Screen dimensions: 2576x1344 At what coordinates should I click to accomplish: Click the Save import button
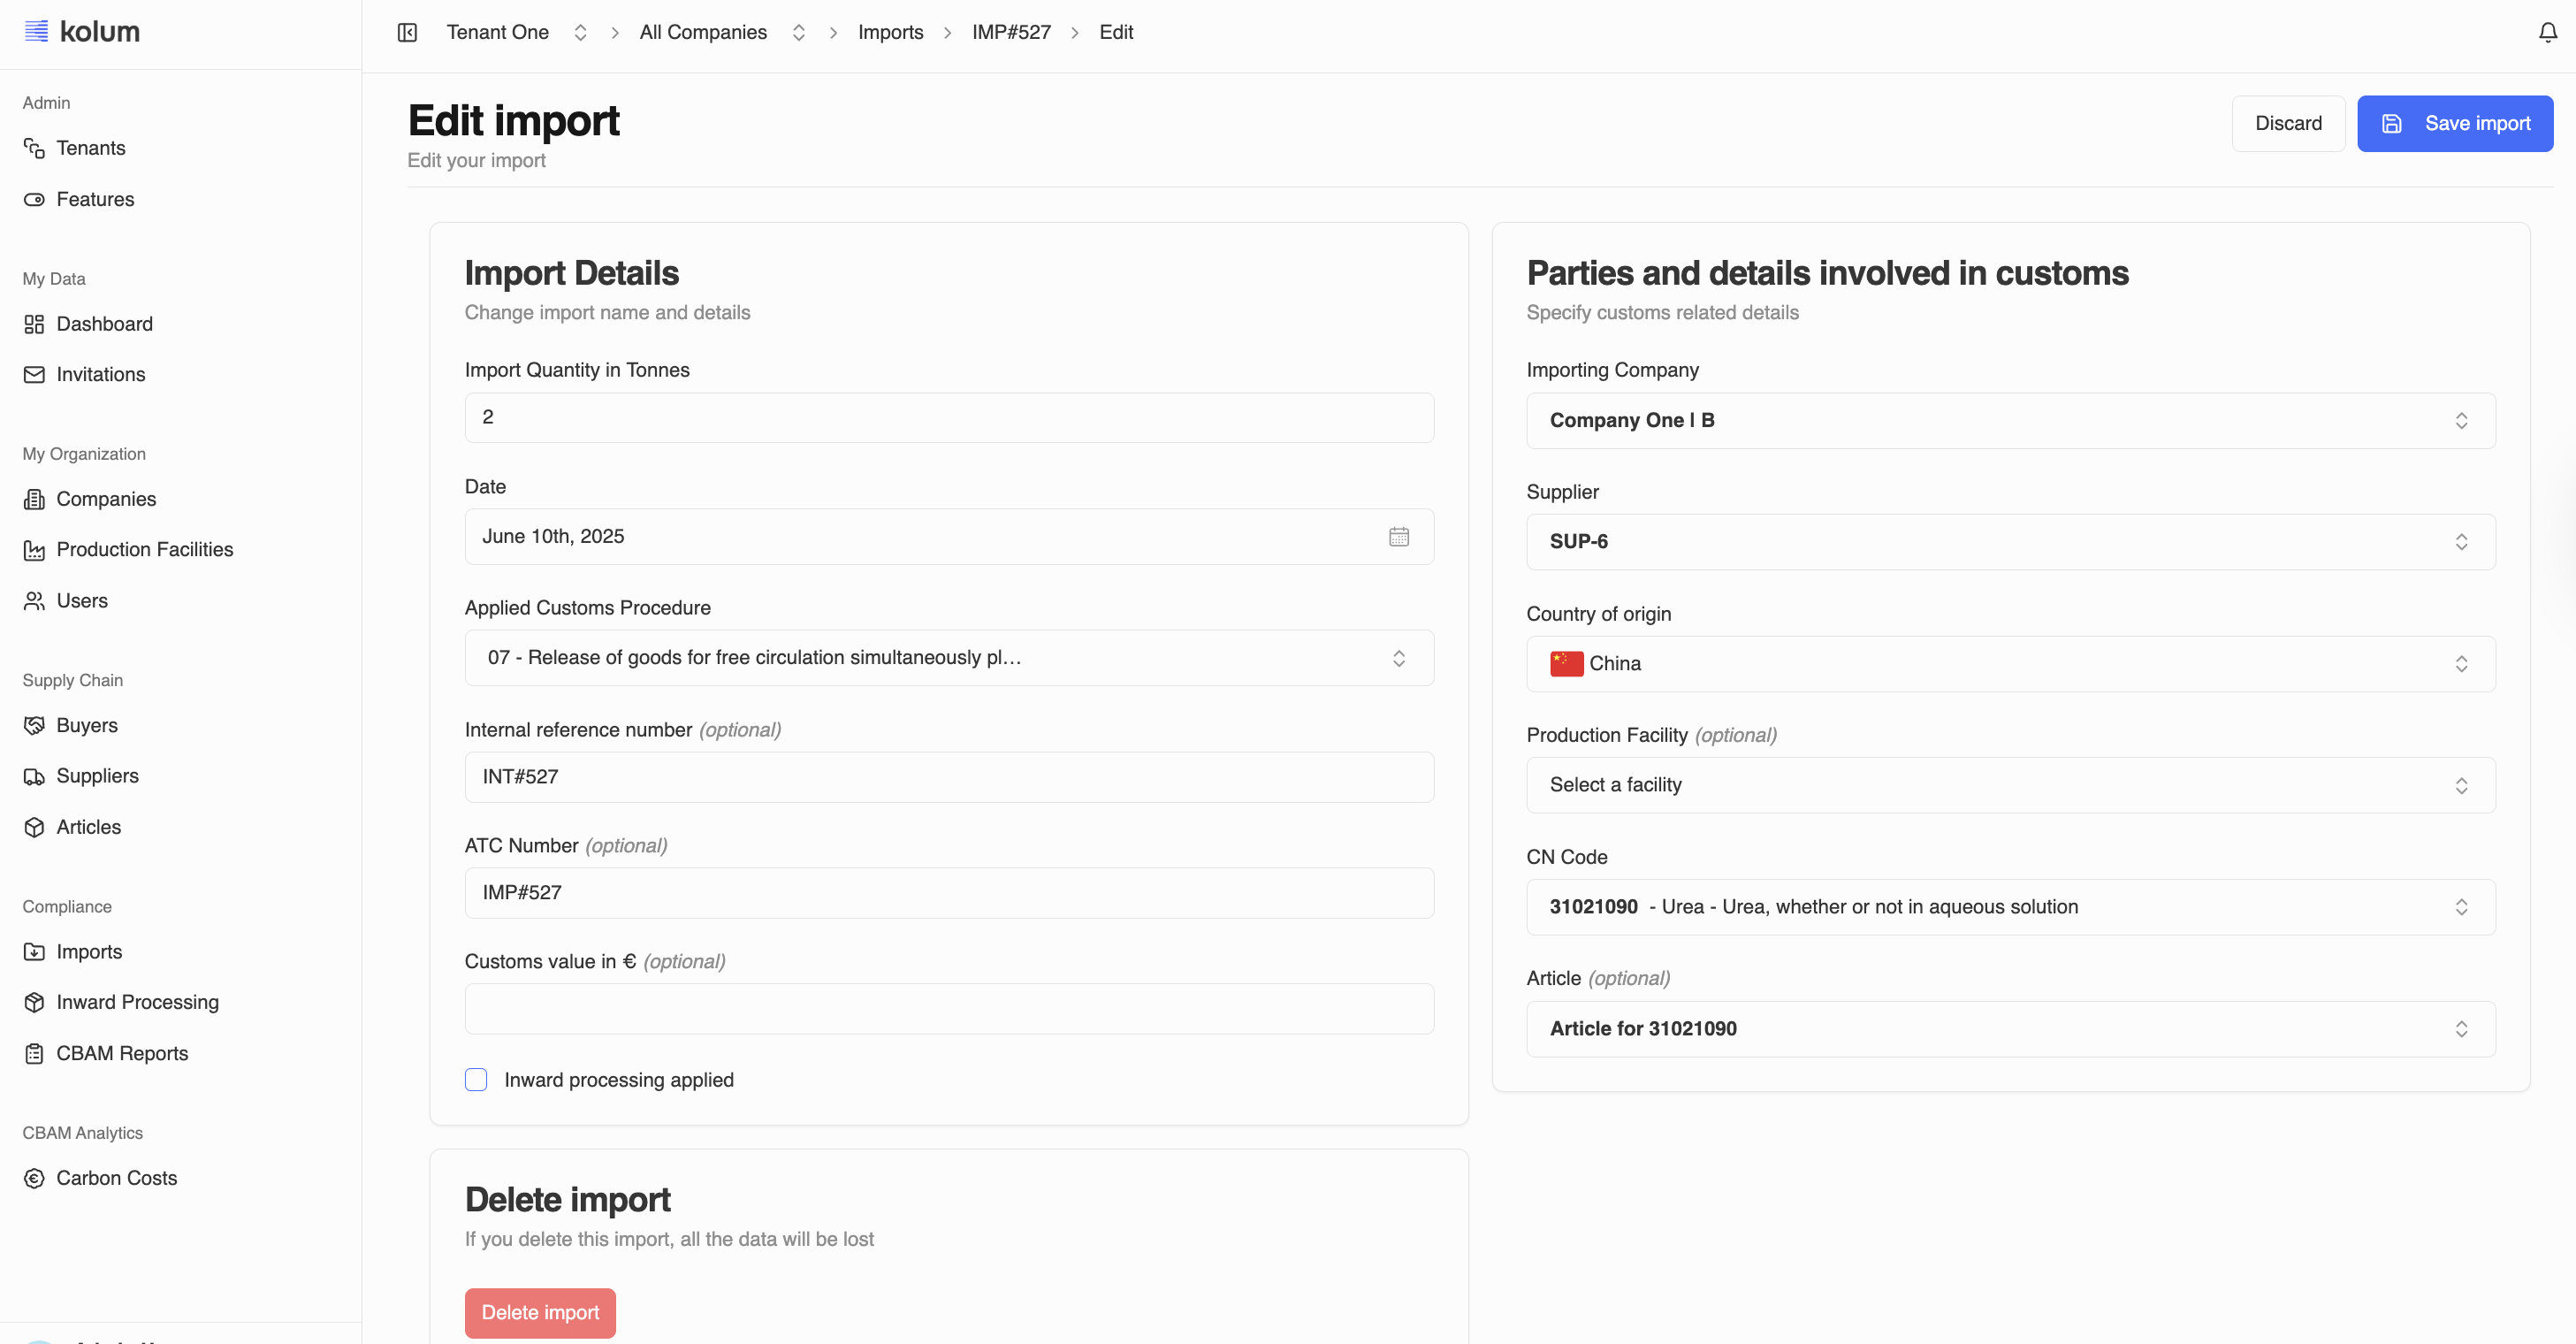pos(2454,124)
